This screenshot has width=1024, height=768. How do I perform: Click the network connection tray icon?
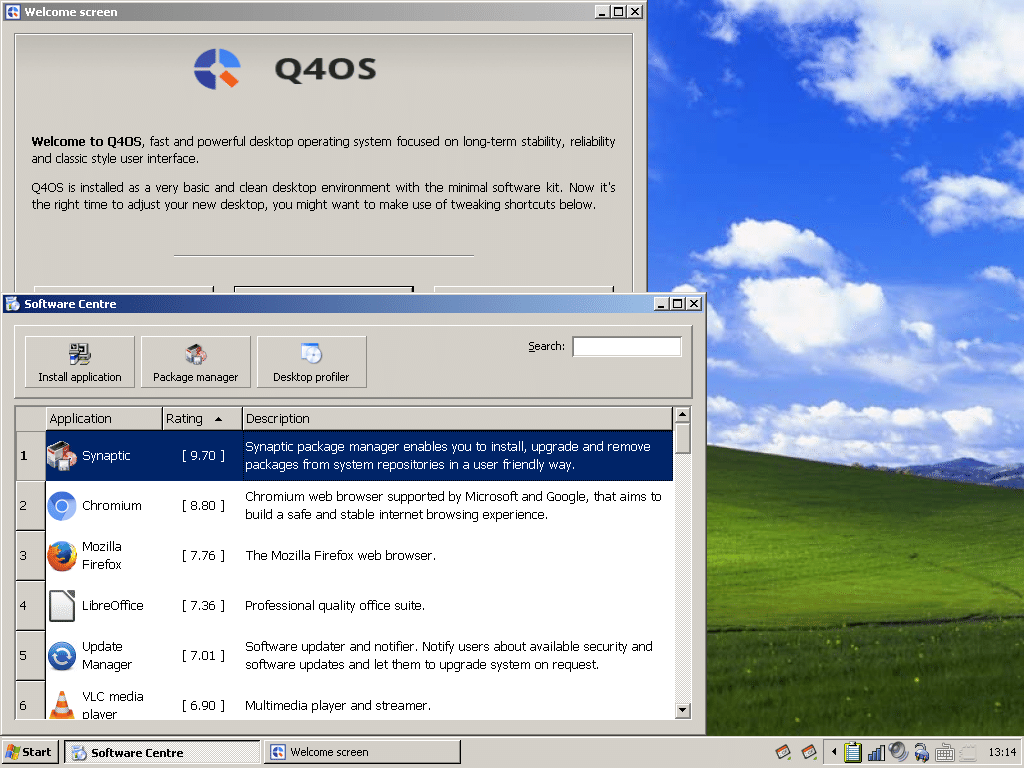pyautogui.click(x=921, y=752)
